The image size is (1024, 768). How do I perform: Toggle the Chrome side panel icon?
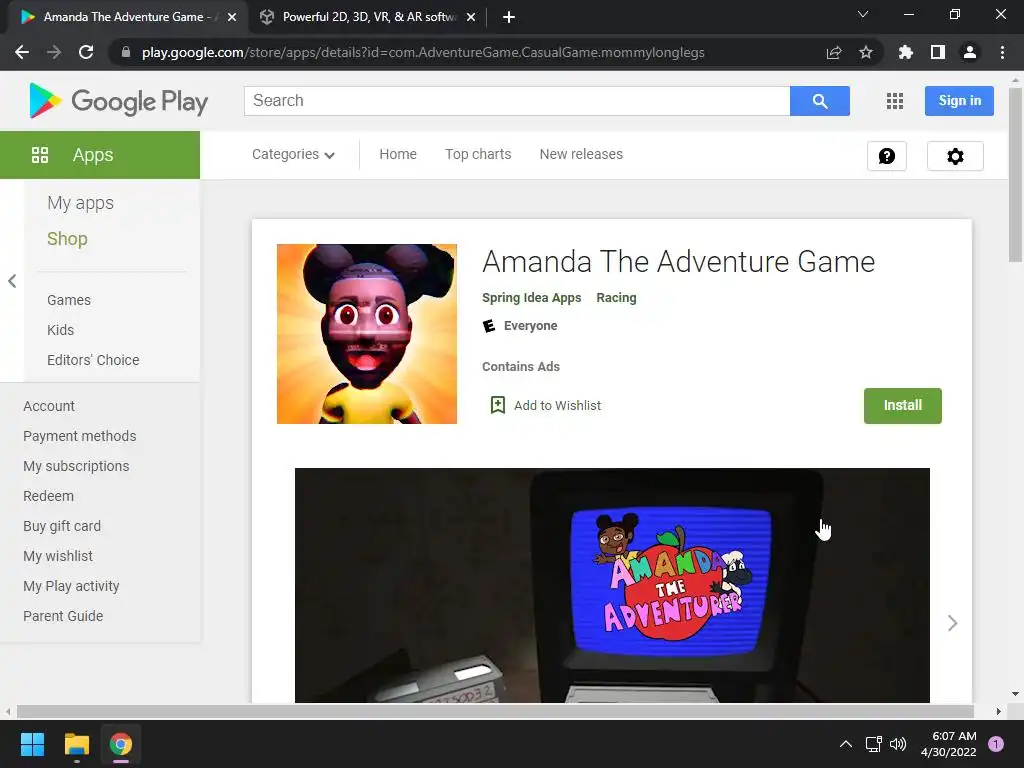pos(938,52)
